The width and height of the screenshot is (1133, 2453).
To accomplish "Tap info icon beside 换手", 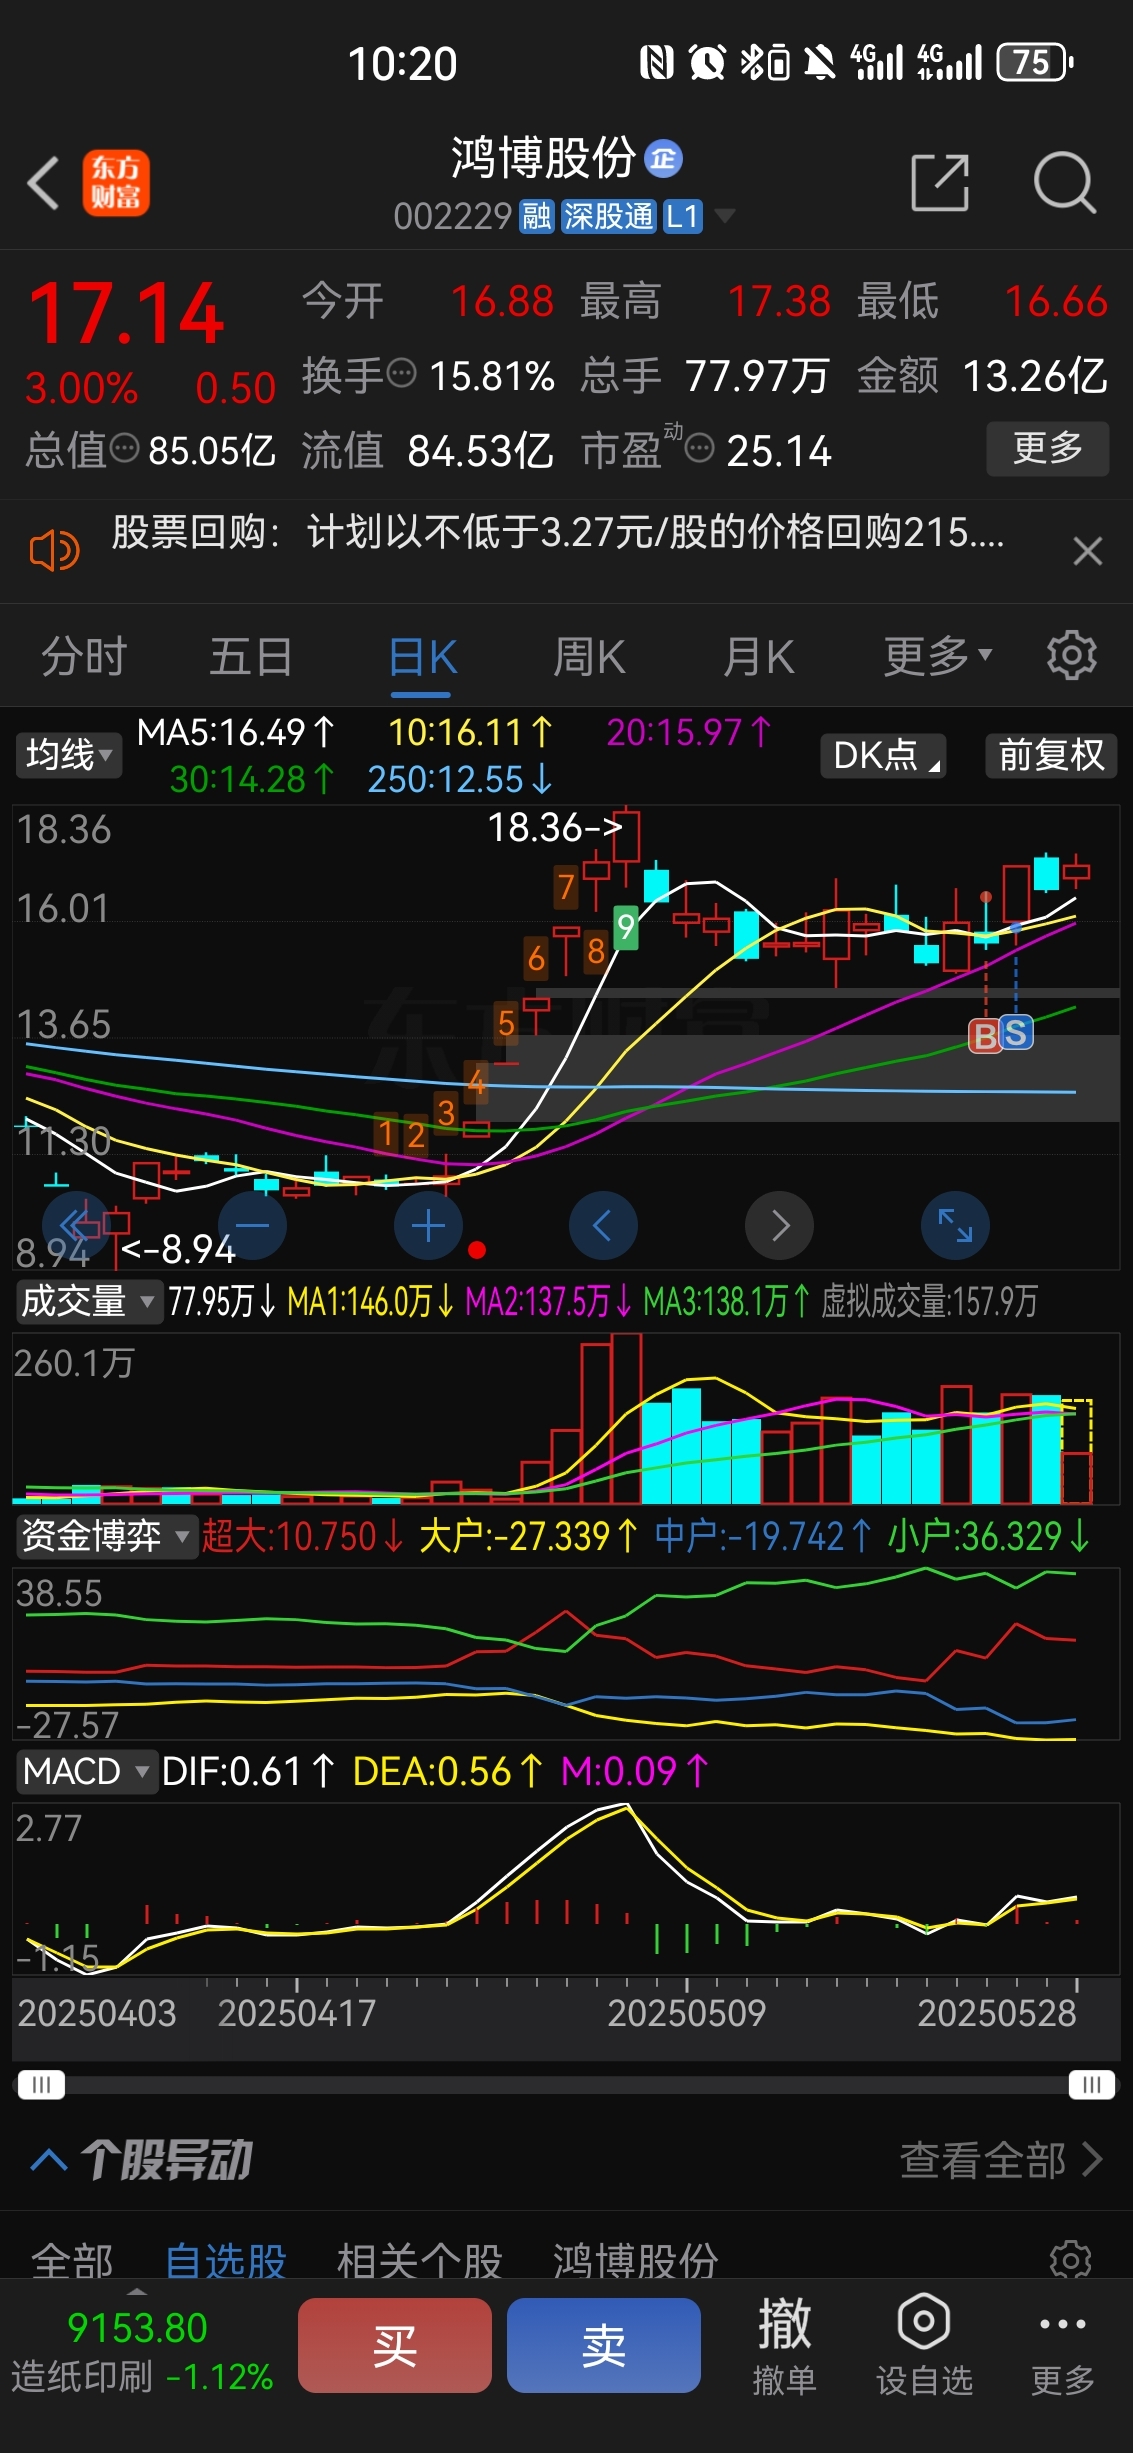I will pos(402,374).
